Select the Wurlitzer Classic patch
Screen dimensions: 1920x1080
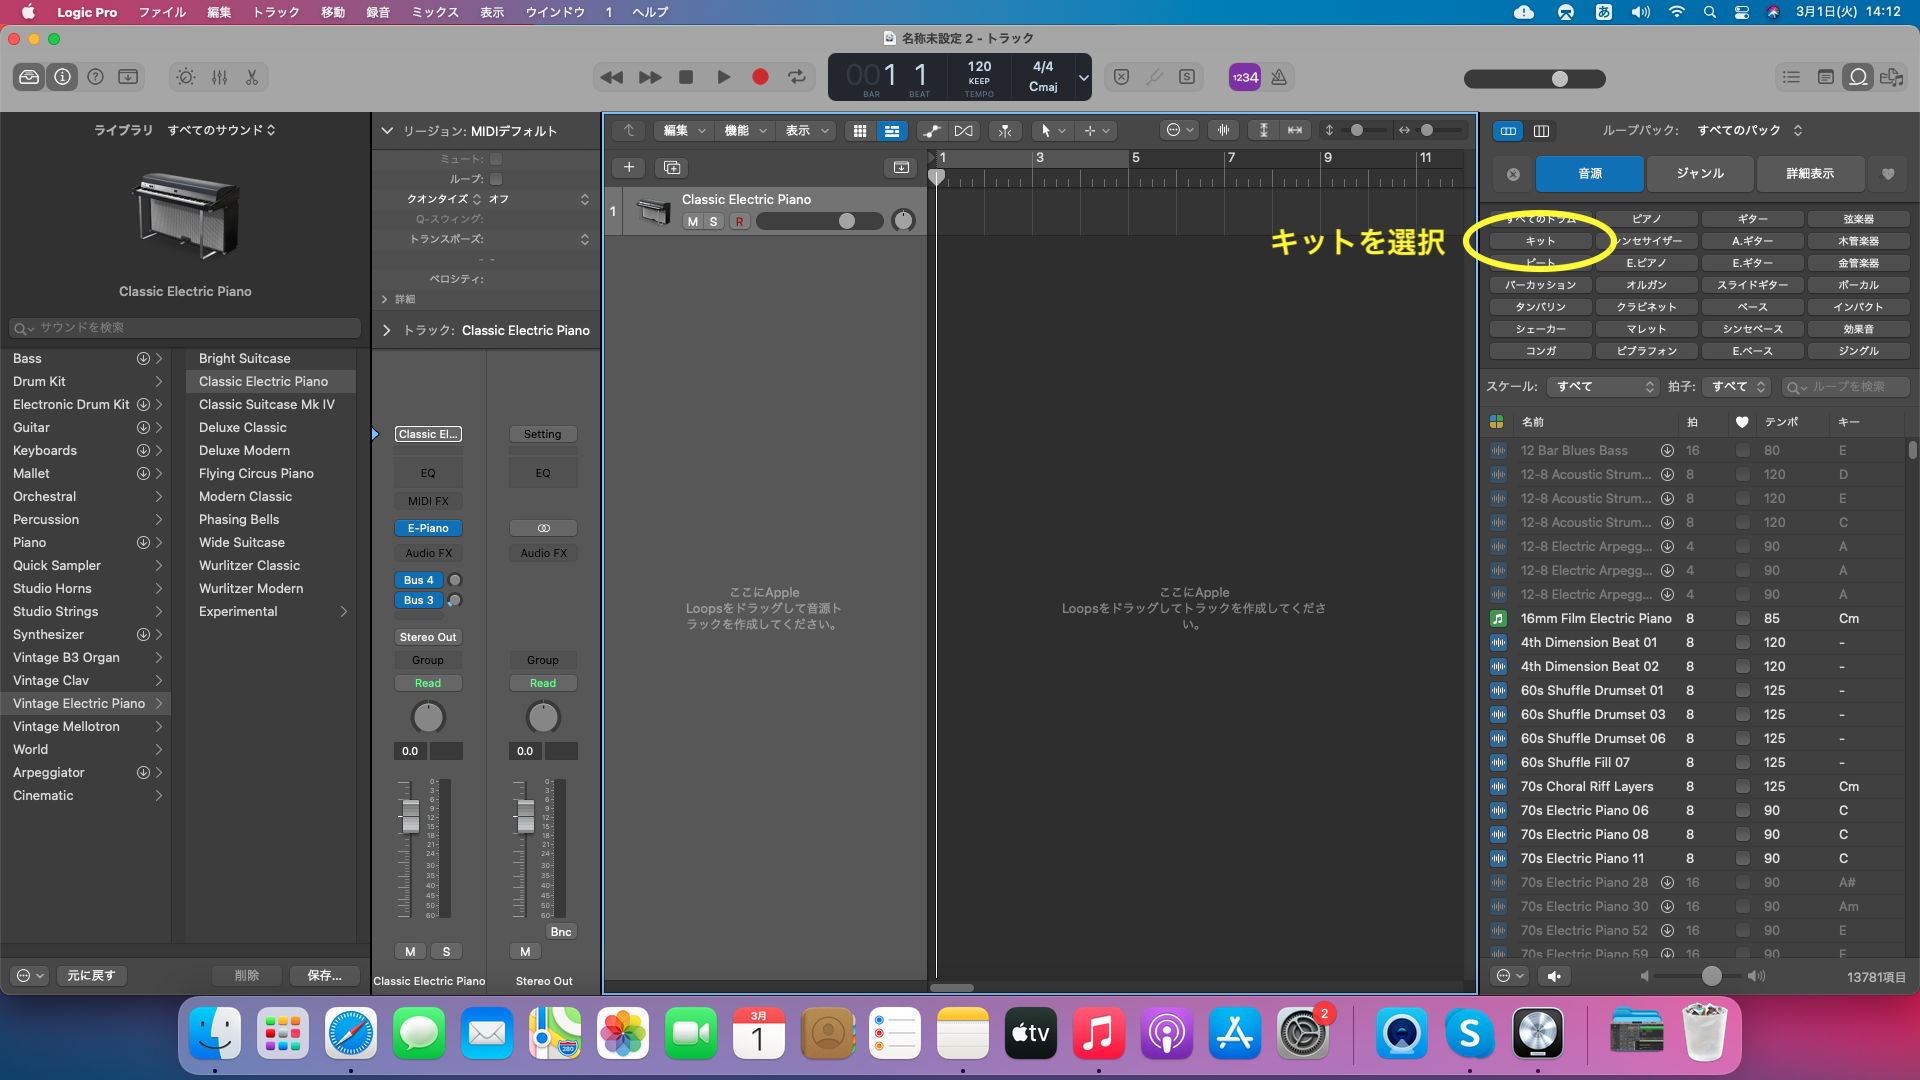coord(249,565)
